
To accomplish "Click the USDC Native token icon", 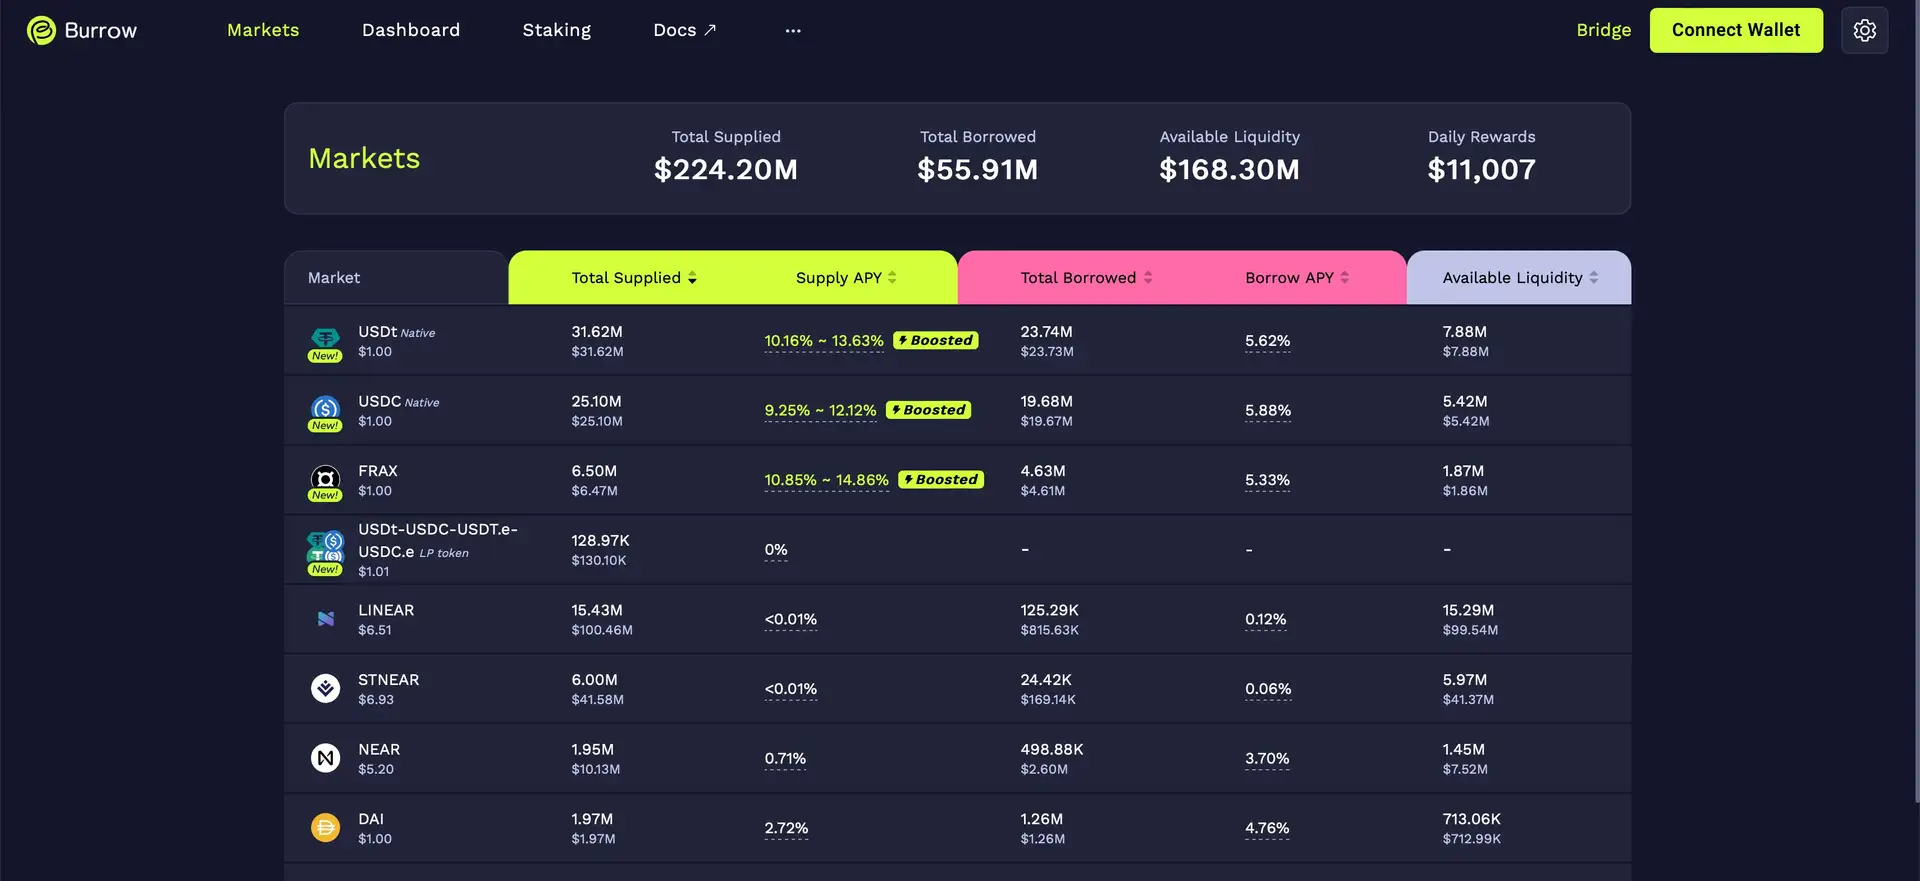I will coord(325,408).
